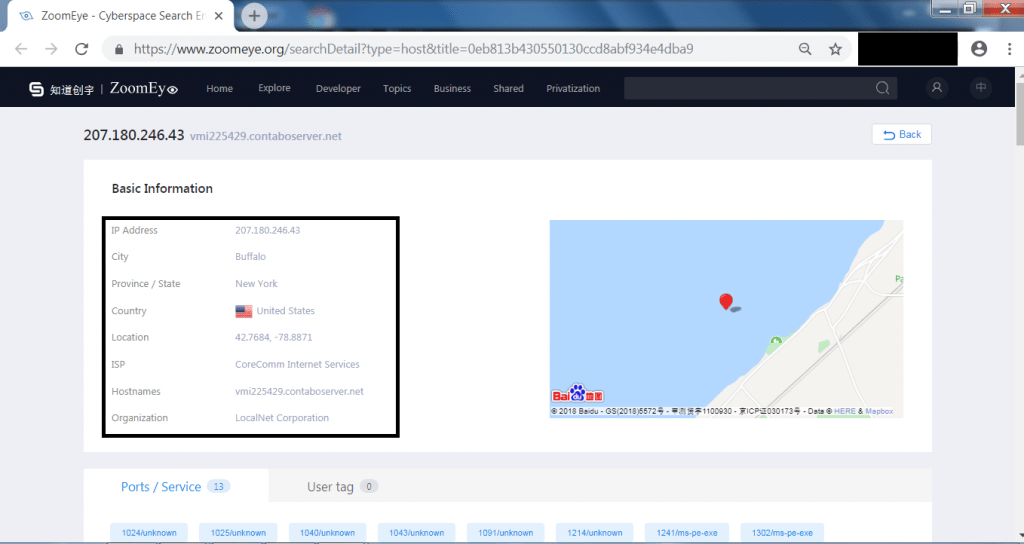Click the 1043/unknown port tag
This screenshot has width=1024, height=544.
417,533
